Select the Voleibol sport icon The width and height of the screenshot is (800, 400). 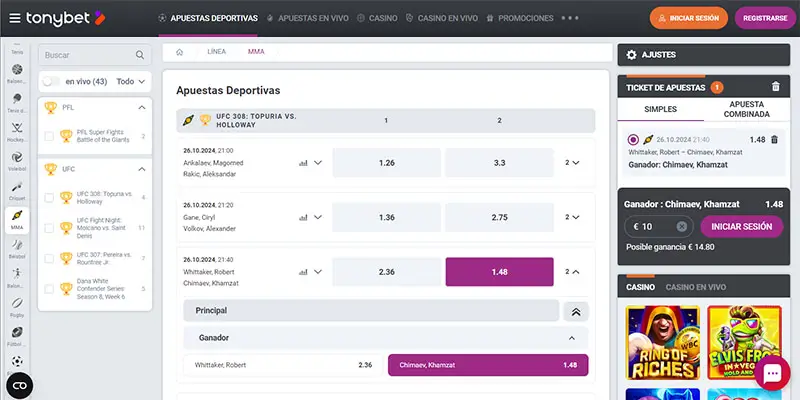pos(17,157)
